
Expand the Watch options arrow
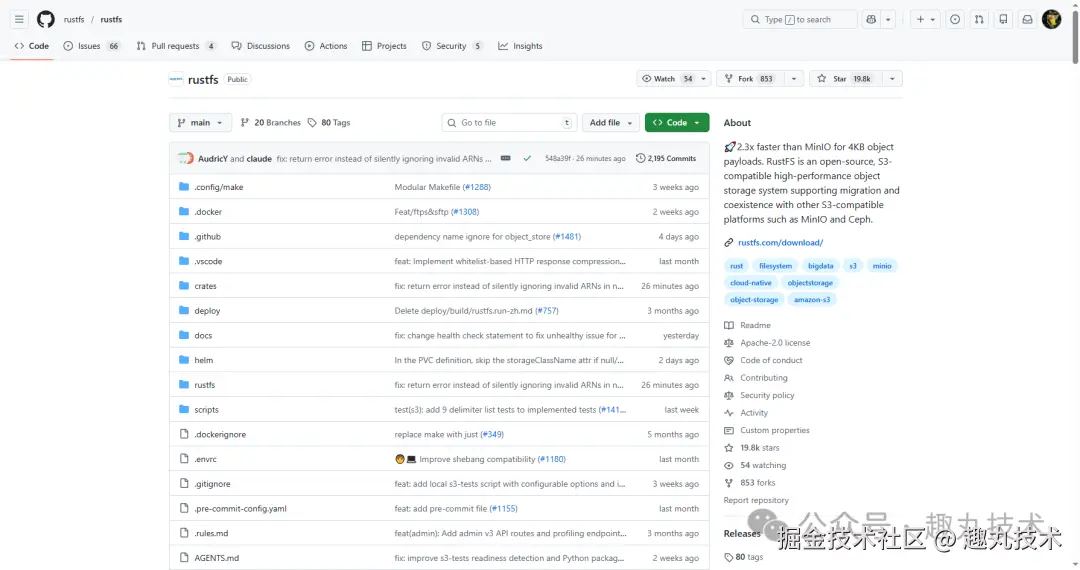[x=703, y=78]
